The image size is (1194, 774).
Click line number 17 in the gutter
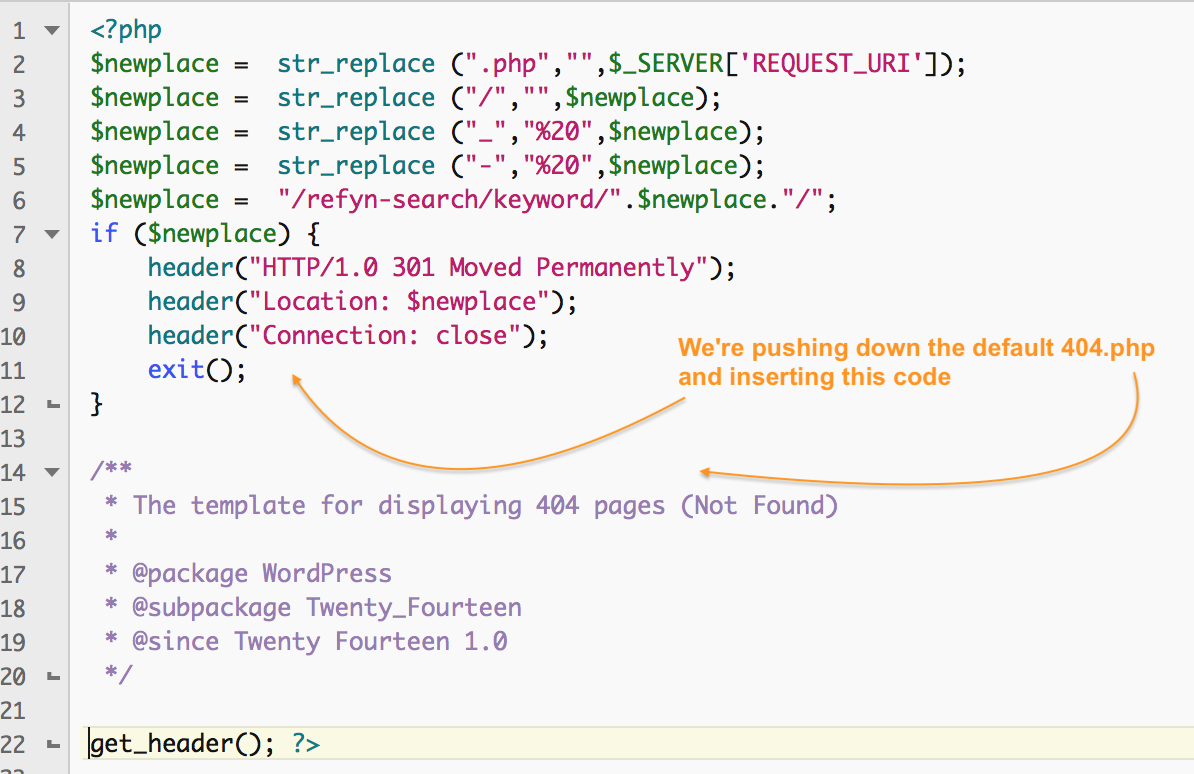coord(17,574)
